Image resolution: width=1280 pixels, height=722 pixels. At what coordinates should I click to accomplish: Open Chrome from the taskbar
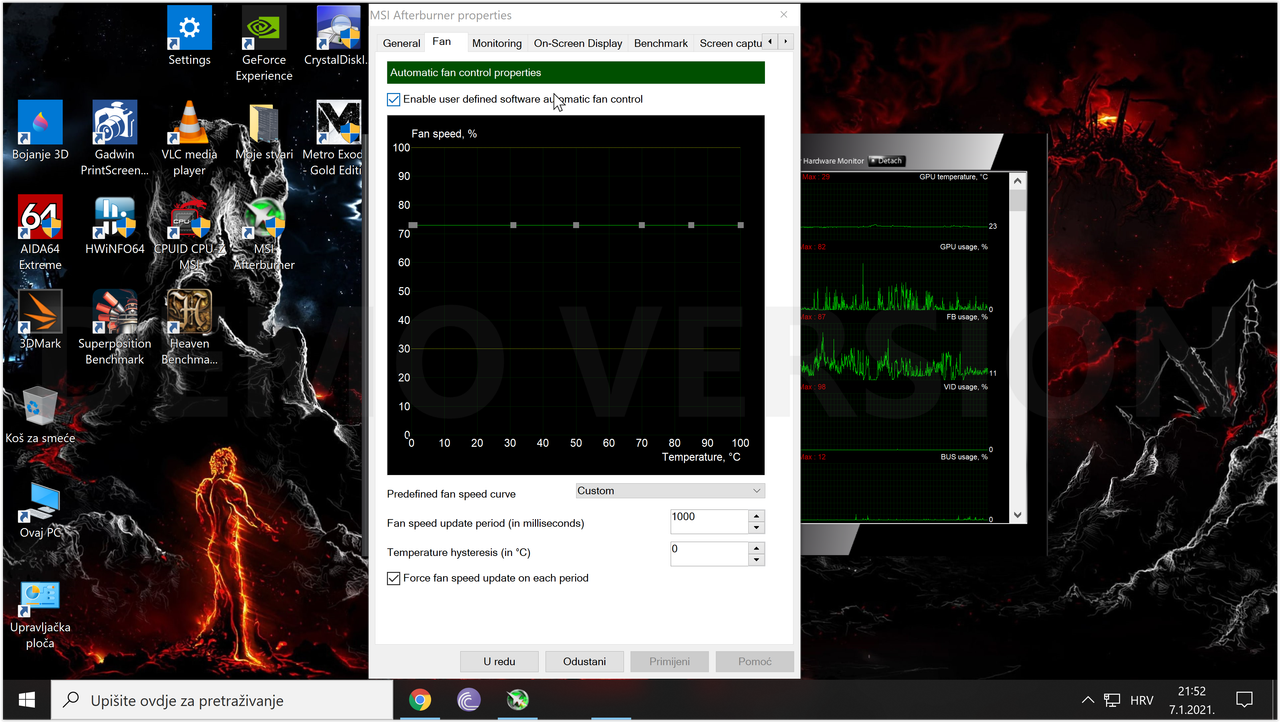(420, 700)
